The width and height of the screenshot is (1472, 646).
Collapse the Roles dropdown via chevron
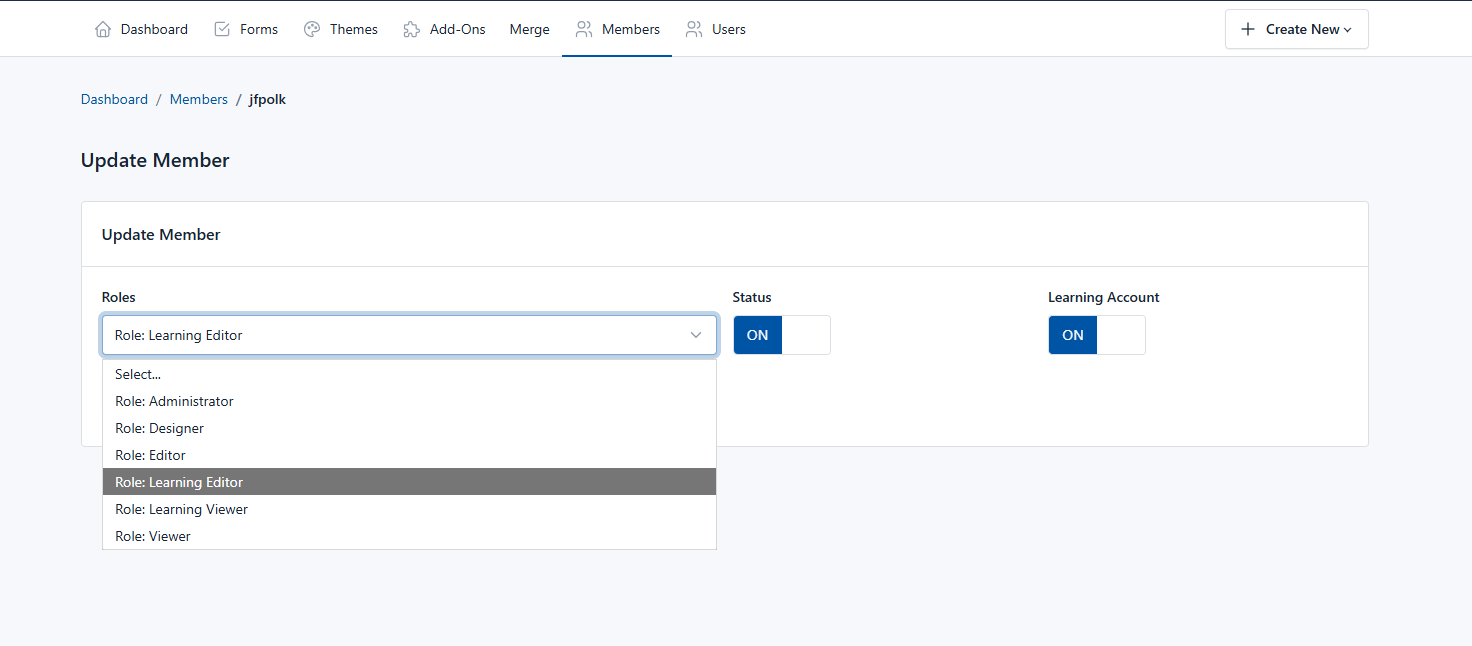pos(696,335)
